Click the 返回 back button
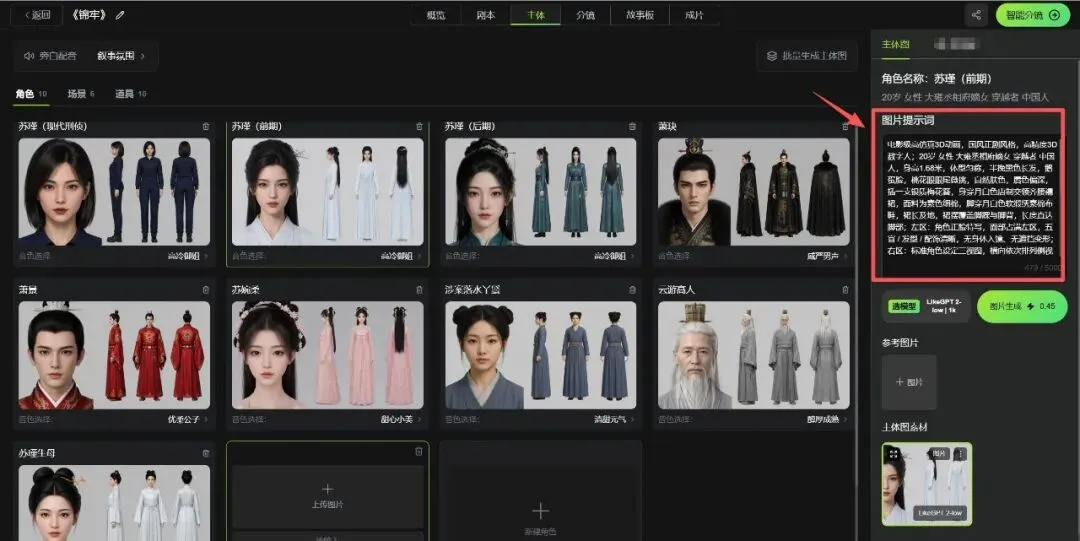The height and width of the screenshot is (541, 1080). tap(37, 15)
